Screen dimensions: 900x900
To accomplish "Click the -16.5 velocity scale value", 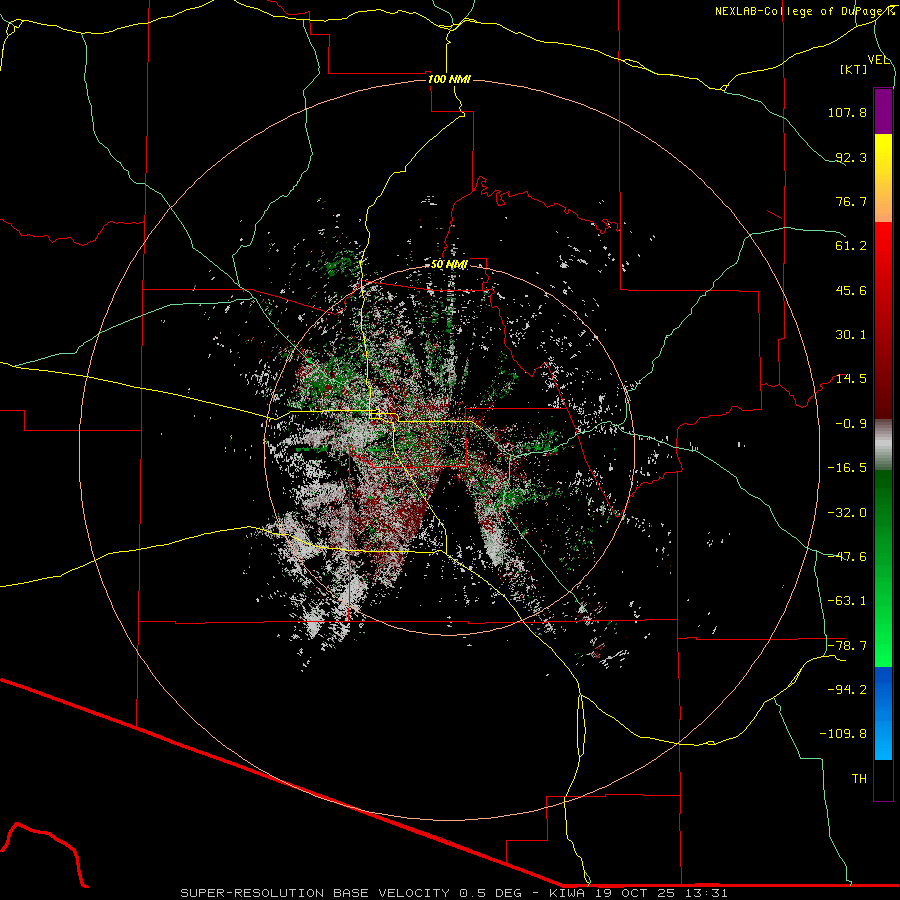I will 847,468.
